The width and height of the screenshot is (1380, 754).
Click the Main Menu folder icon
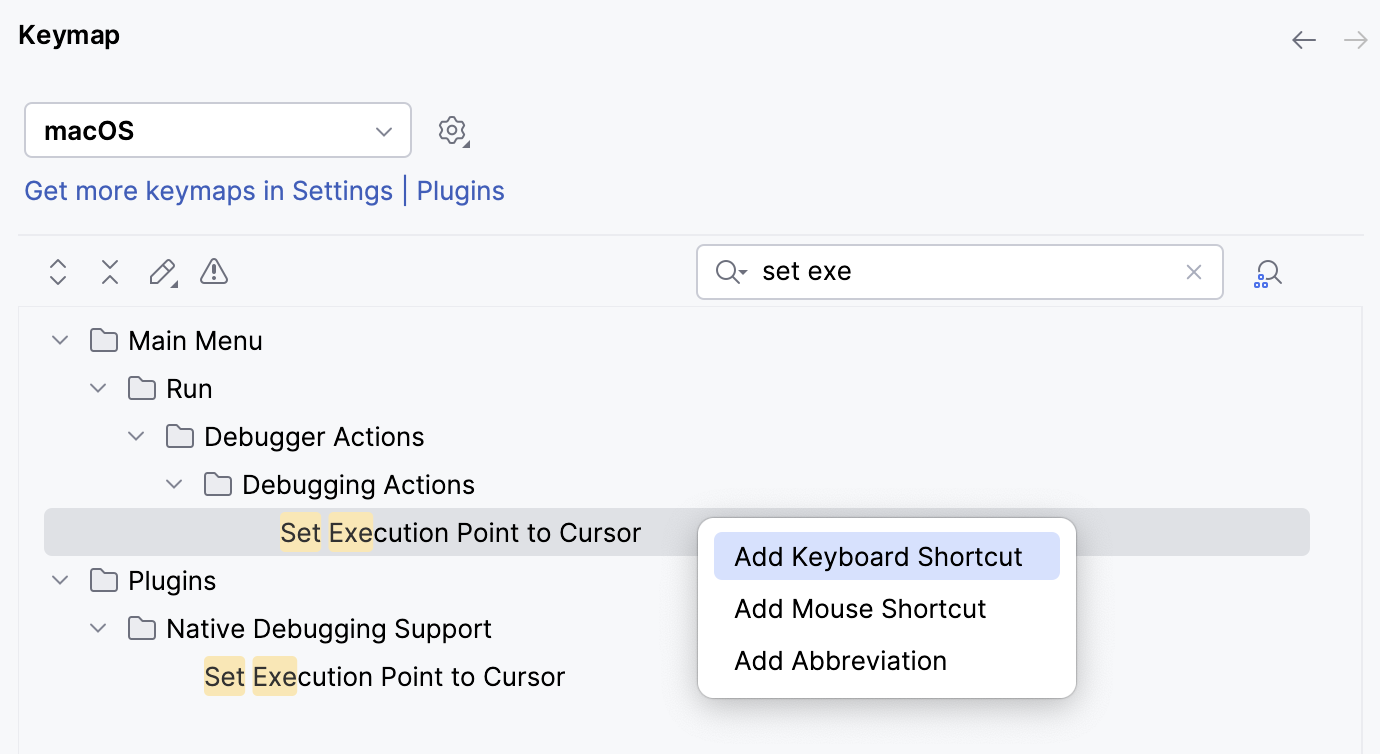(x=103, y=340)
